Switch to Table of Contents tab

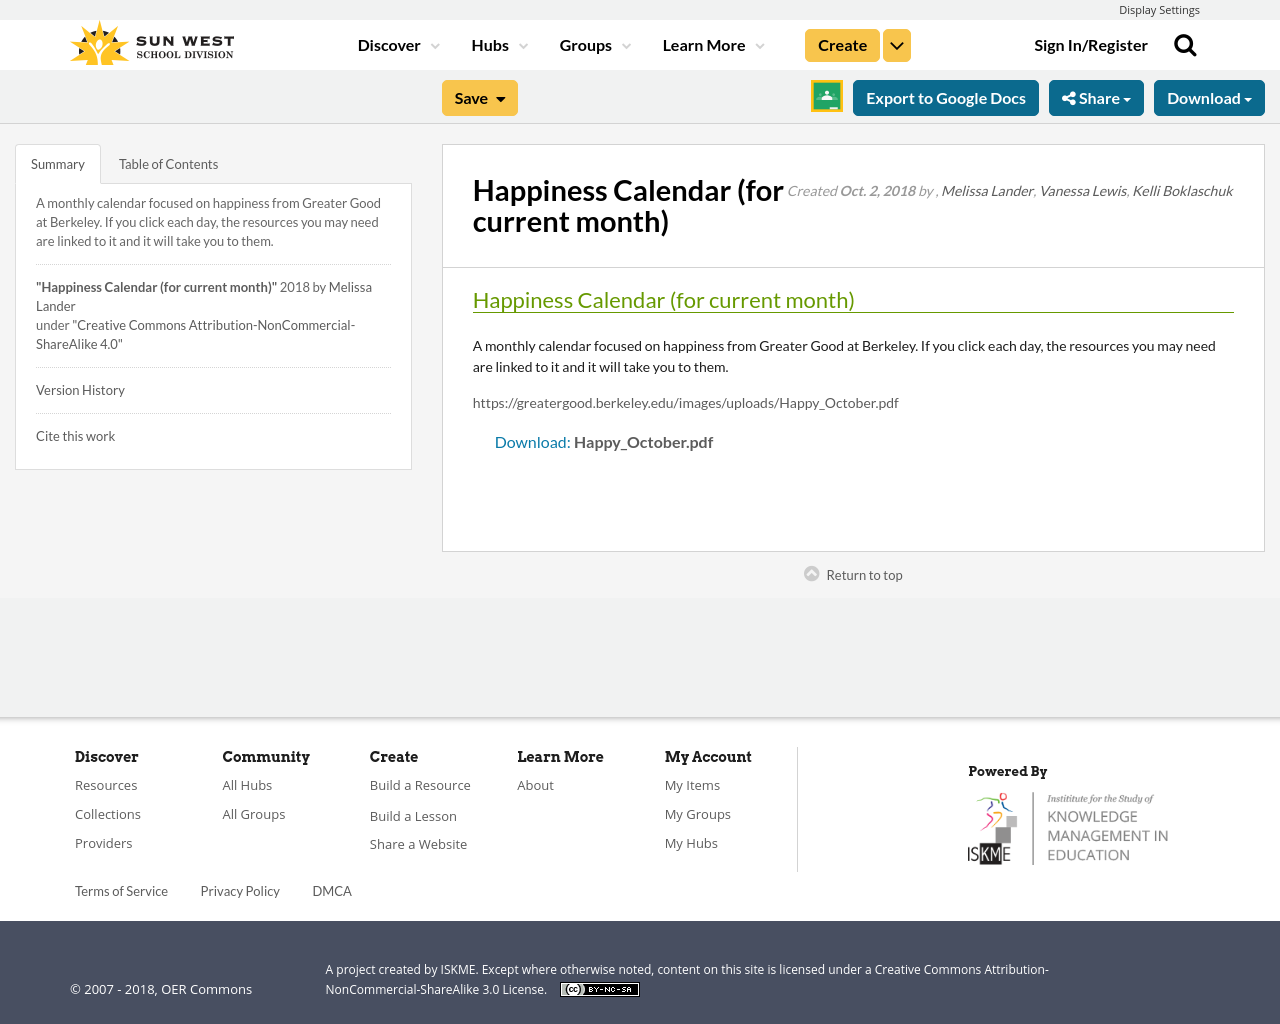167,162
